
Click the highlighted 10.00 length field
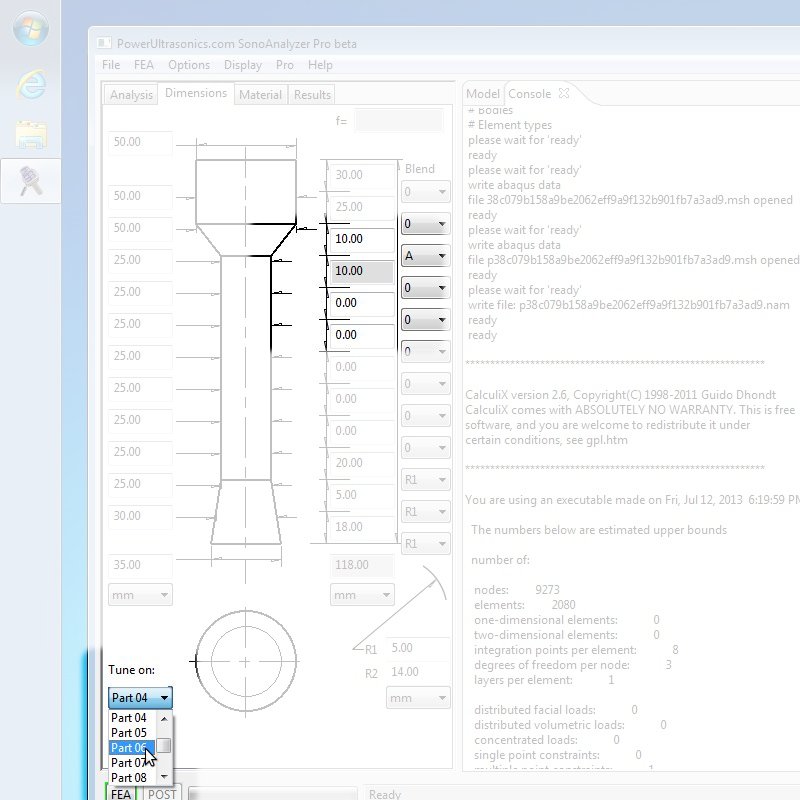(x=362, y=271)
